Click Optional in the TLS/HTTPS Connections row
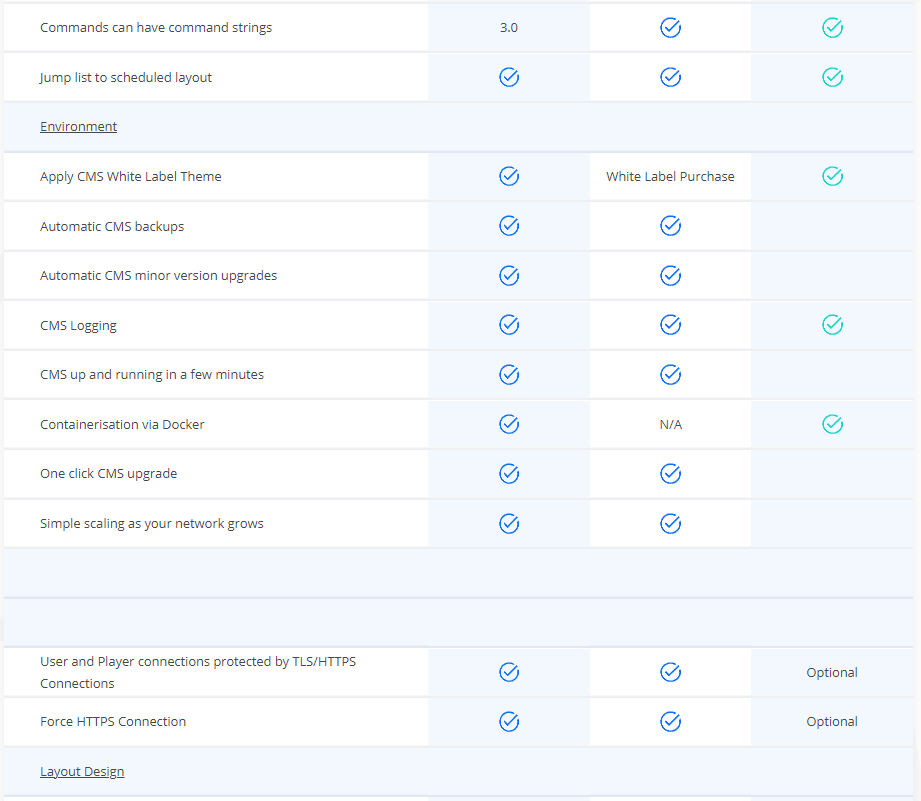 (x=832, y=673)
